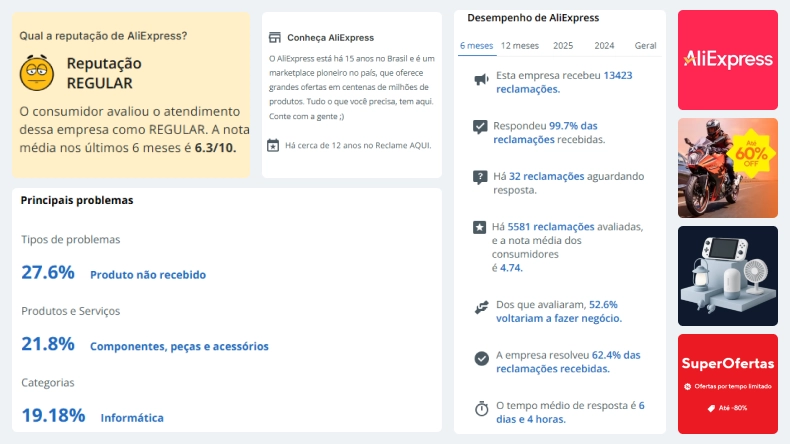790x444 pixels.
Task: Switch to the 6 meses tab
Action: 477,45
